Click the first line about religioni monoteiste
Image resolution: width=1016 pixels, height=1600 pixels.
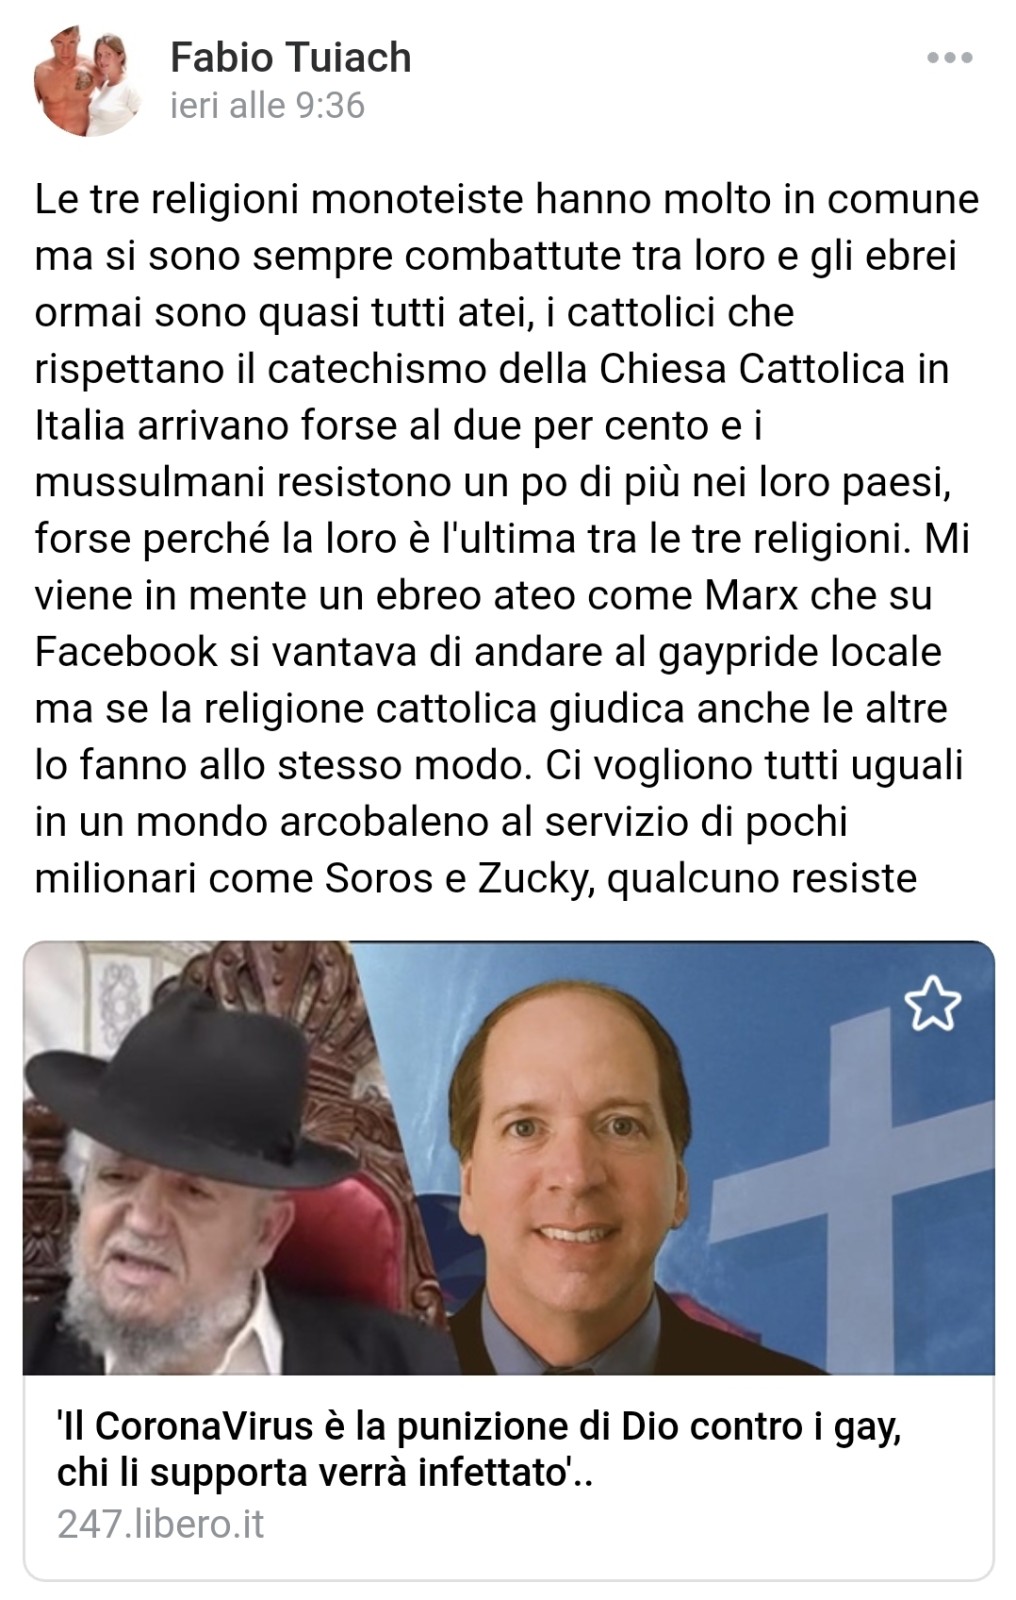click(x=507, y=200)
